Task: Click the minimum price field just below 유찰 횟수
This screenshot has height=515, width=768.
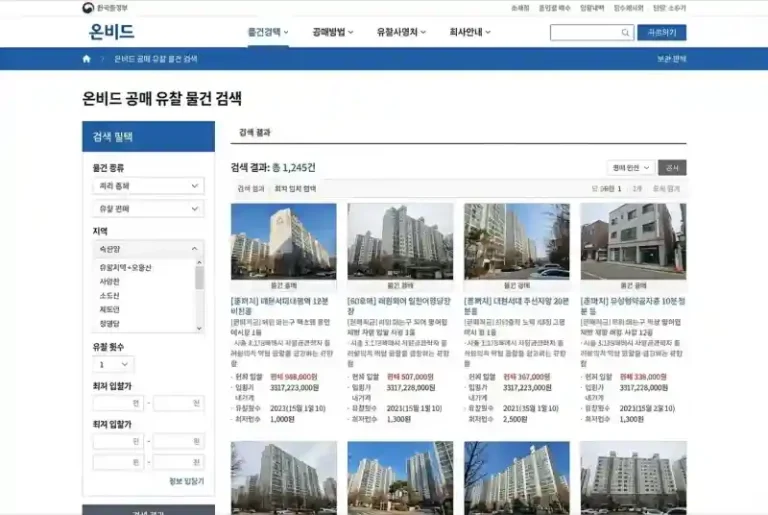Action: (118, 403)
